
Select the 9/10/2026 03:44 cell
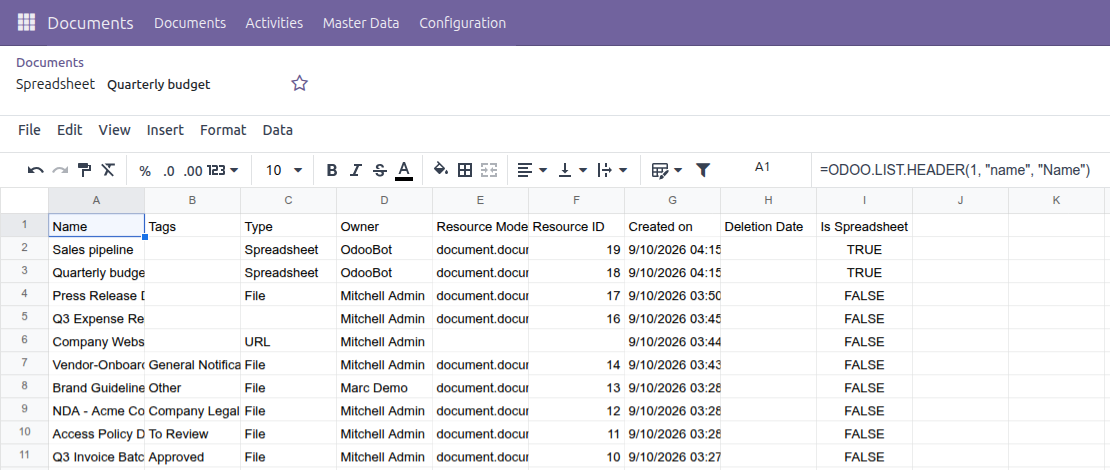point(672,342)
